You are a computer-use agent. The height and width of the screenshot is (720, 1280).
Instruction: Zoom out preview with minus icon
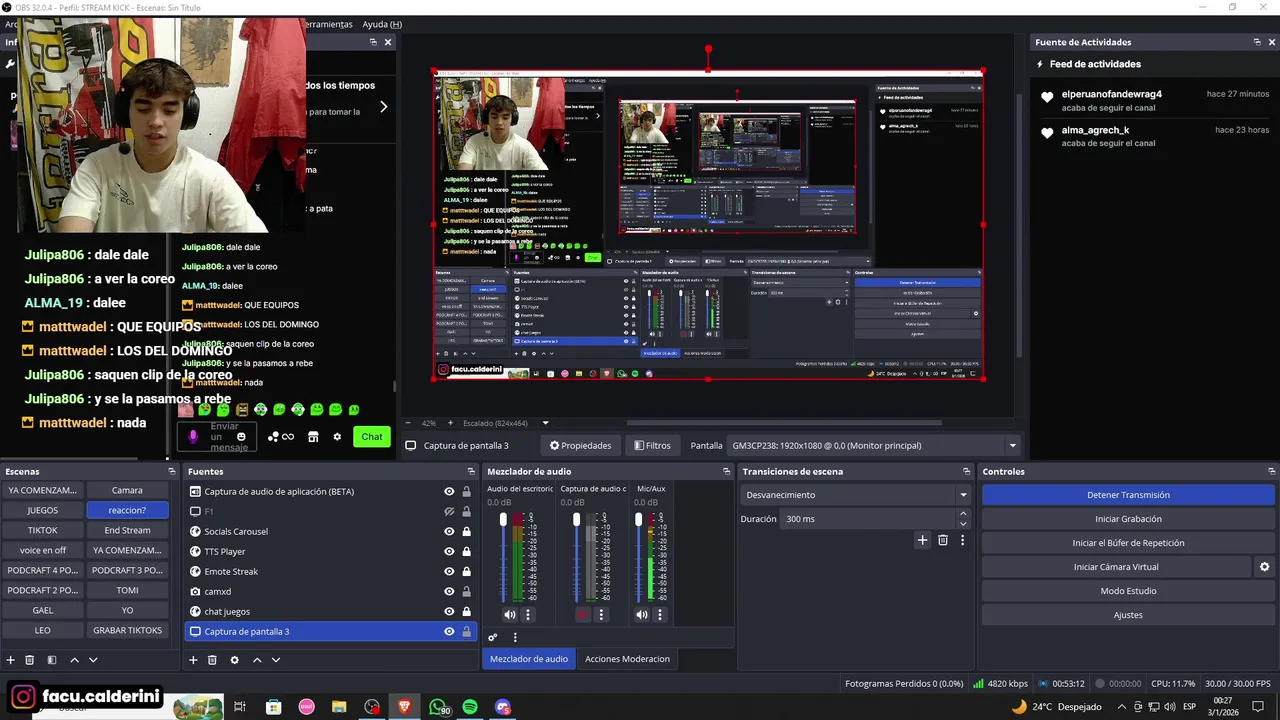click(408, 423)
